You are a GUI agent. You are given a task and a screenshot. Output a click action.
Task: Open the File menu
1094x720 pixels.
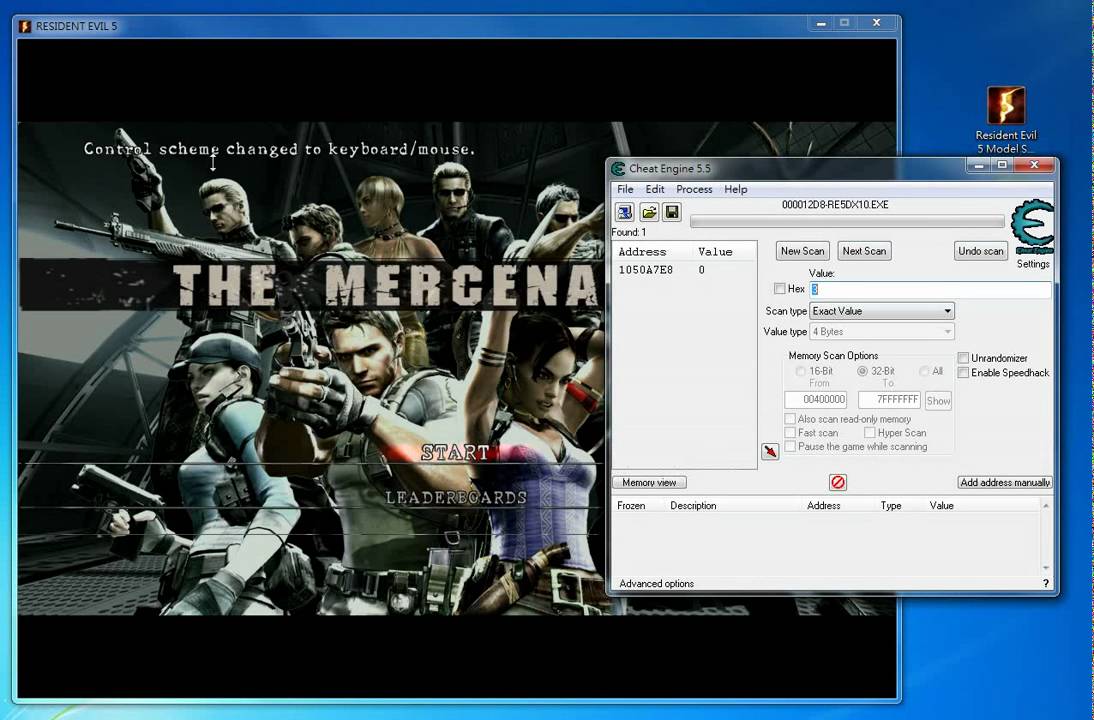pyautogui.click(x=625, y=189)
